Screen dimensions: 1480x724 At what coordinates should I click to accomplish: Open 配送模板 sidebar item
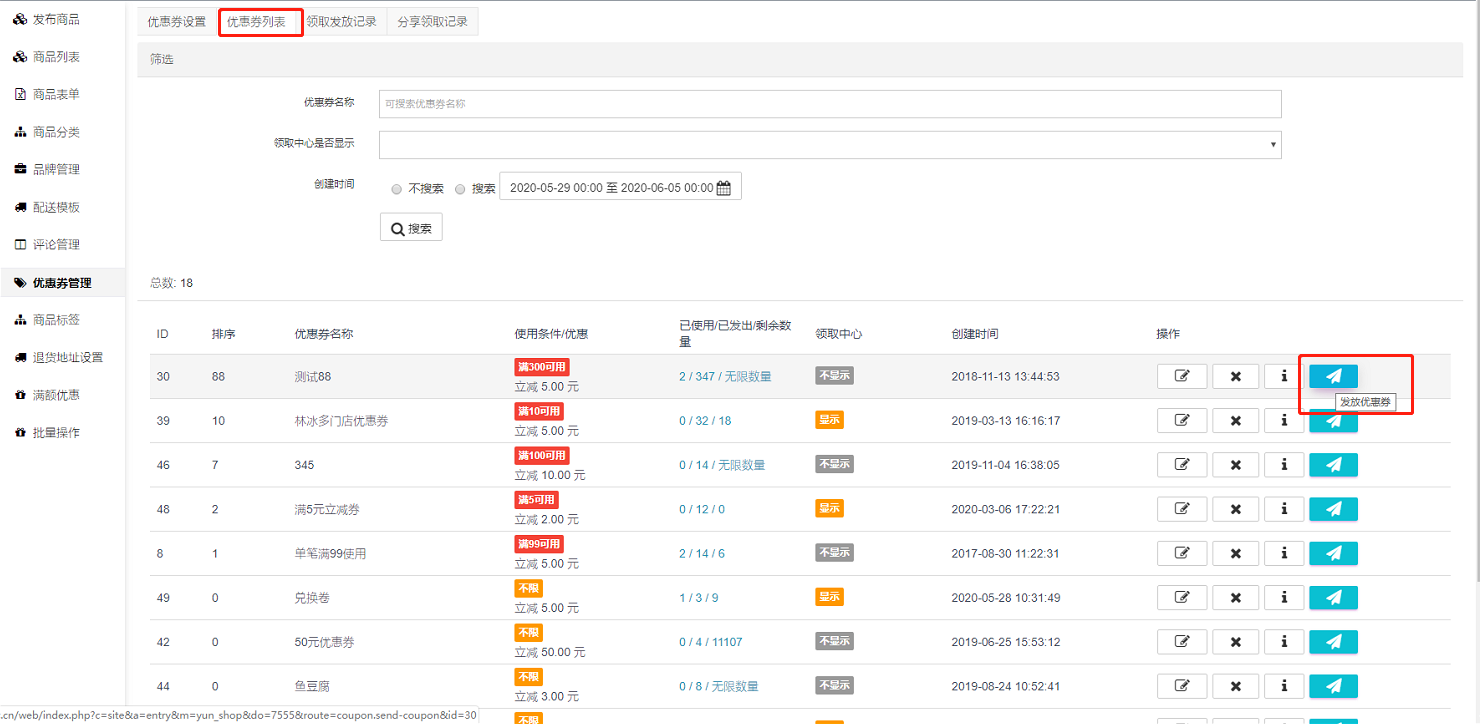click(56, 207)
